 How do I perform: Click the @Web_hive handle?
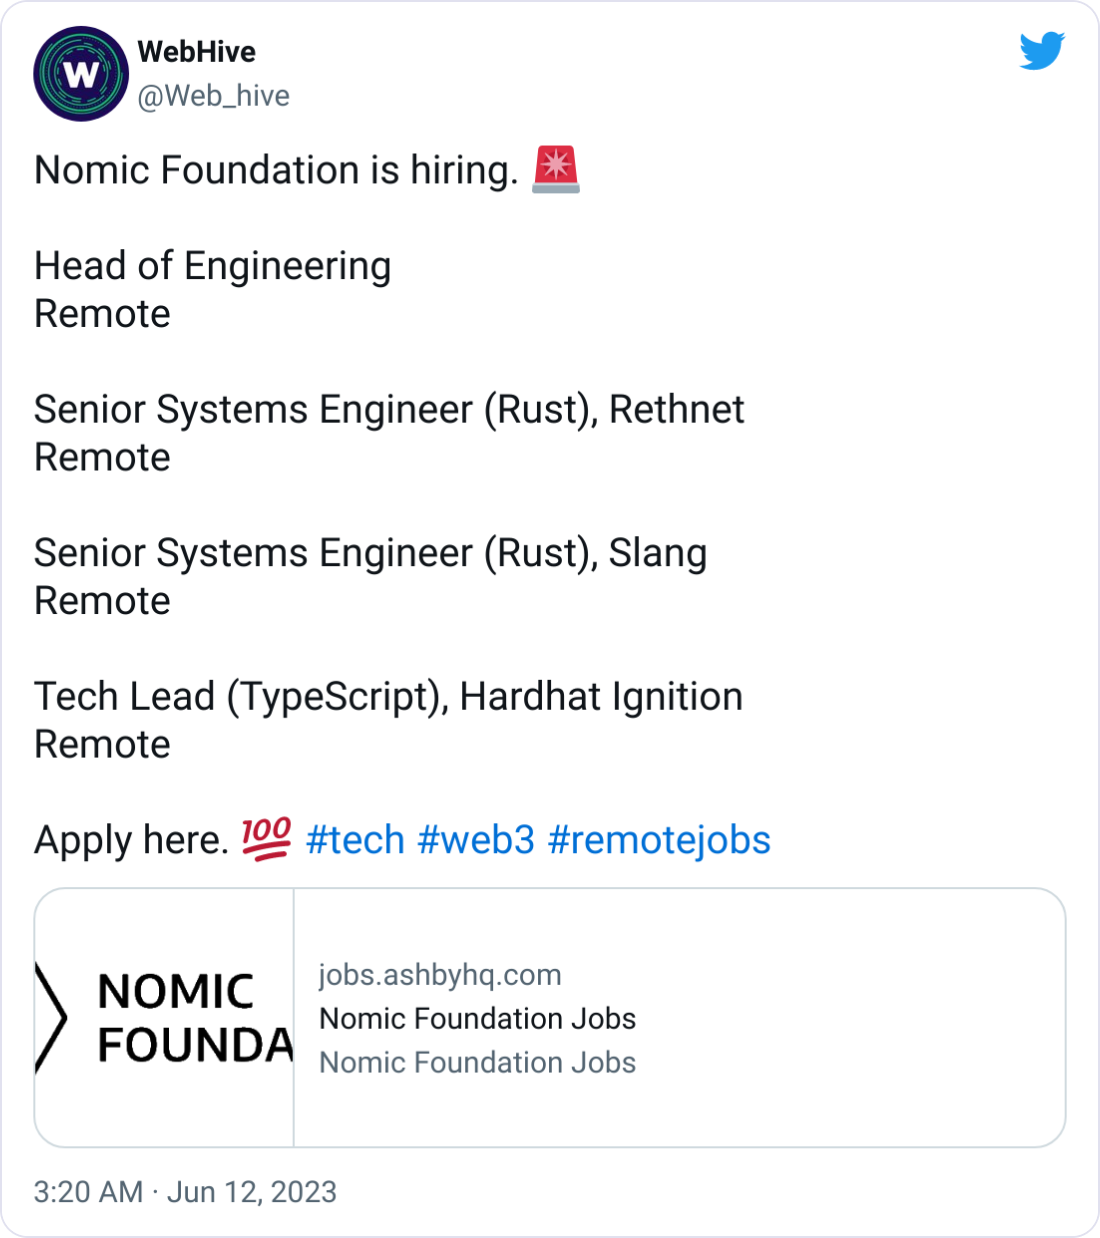tap(212, 96)
